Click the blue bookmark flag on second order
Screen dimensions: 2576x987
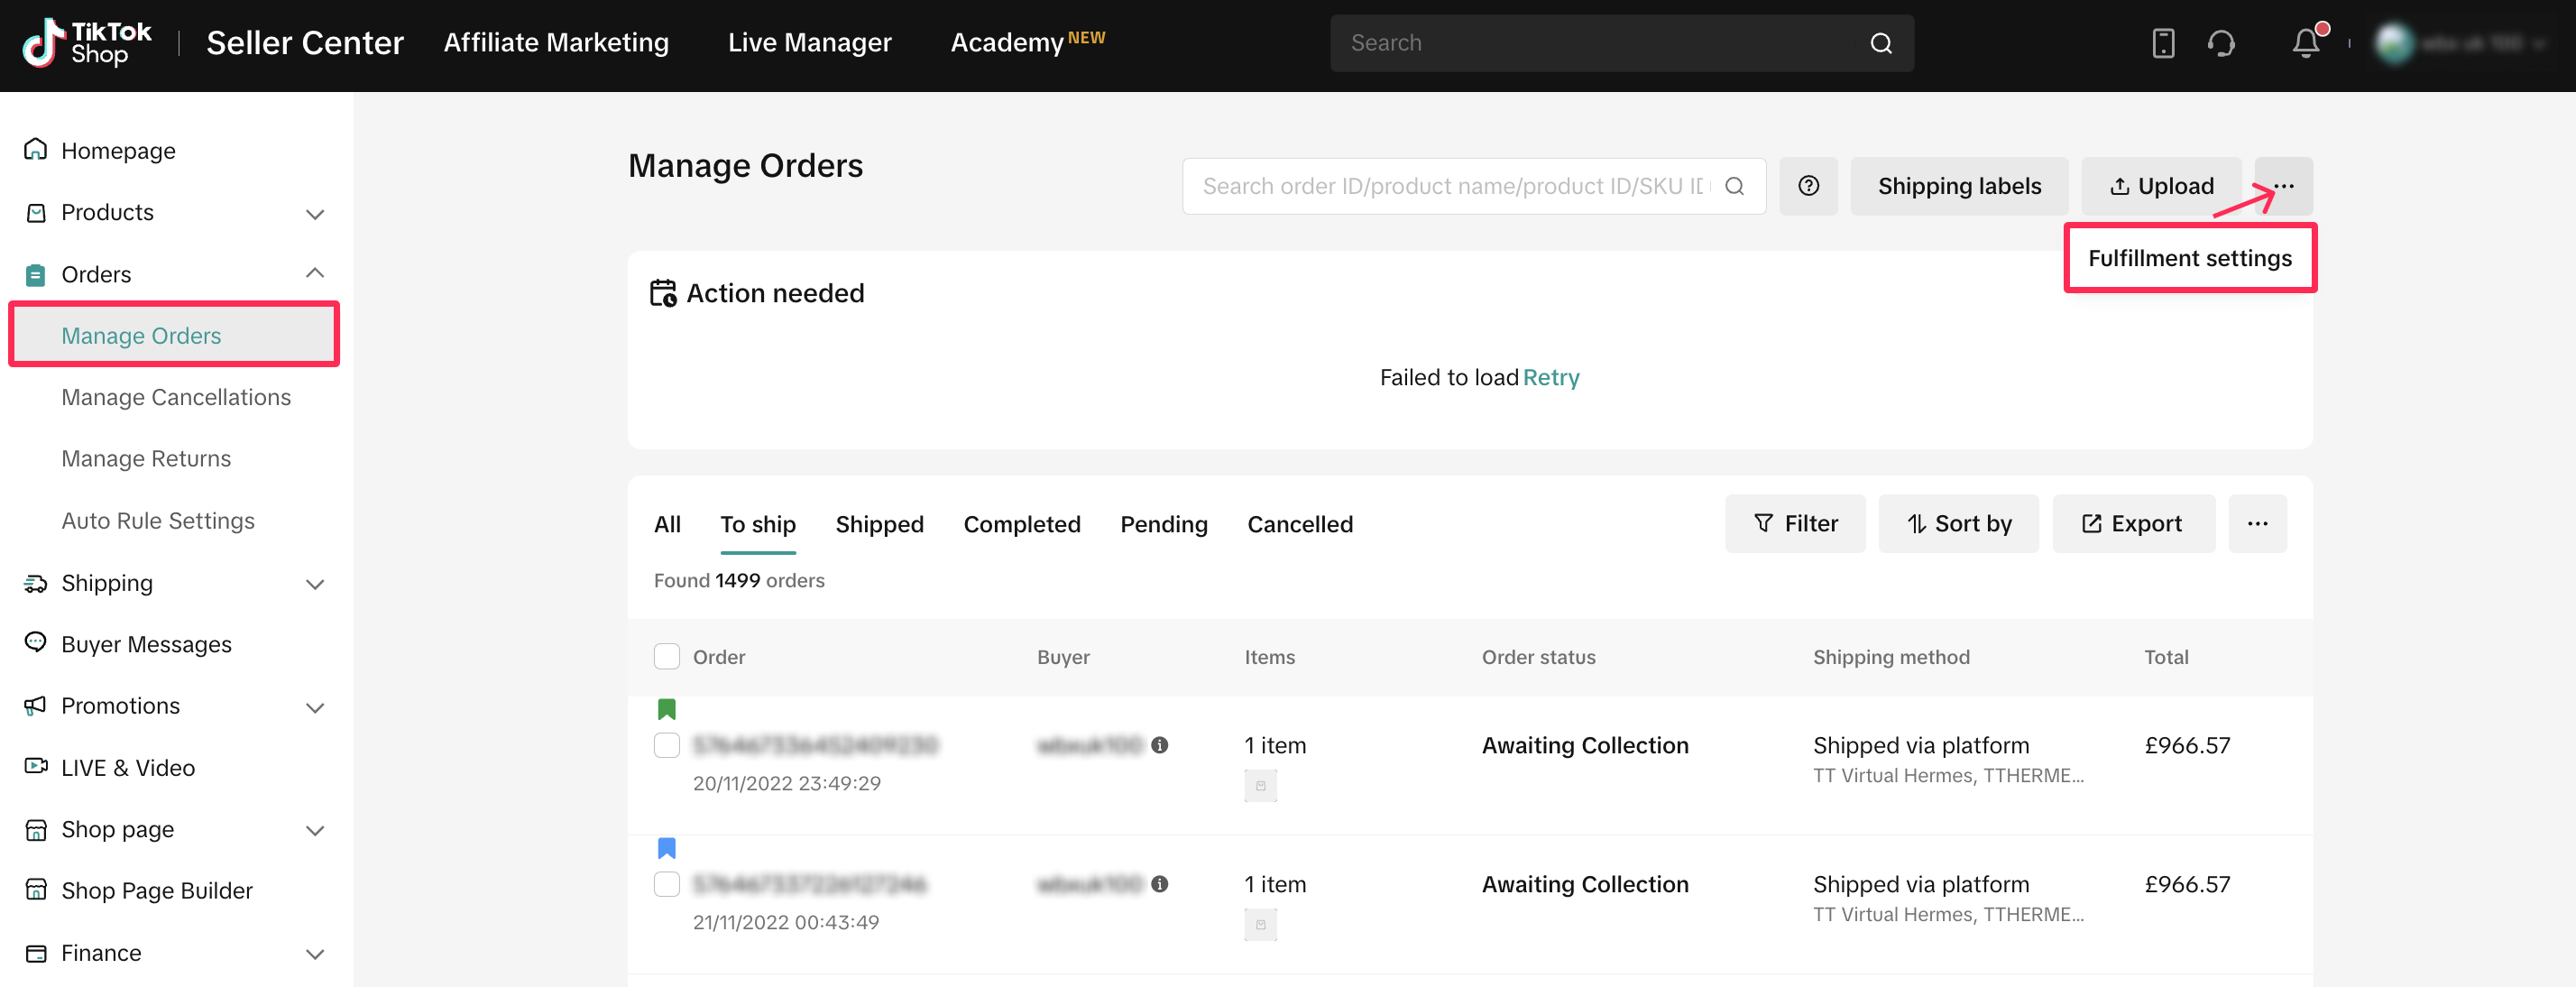[x=667, y=848]
